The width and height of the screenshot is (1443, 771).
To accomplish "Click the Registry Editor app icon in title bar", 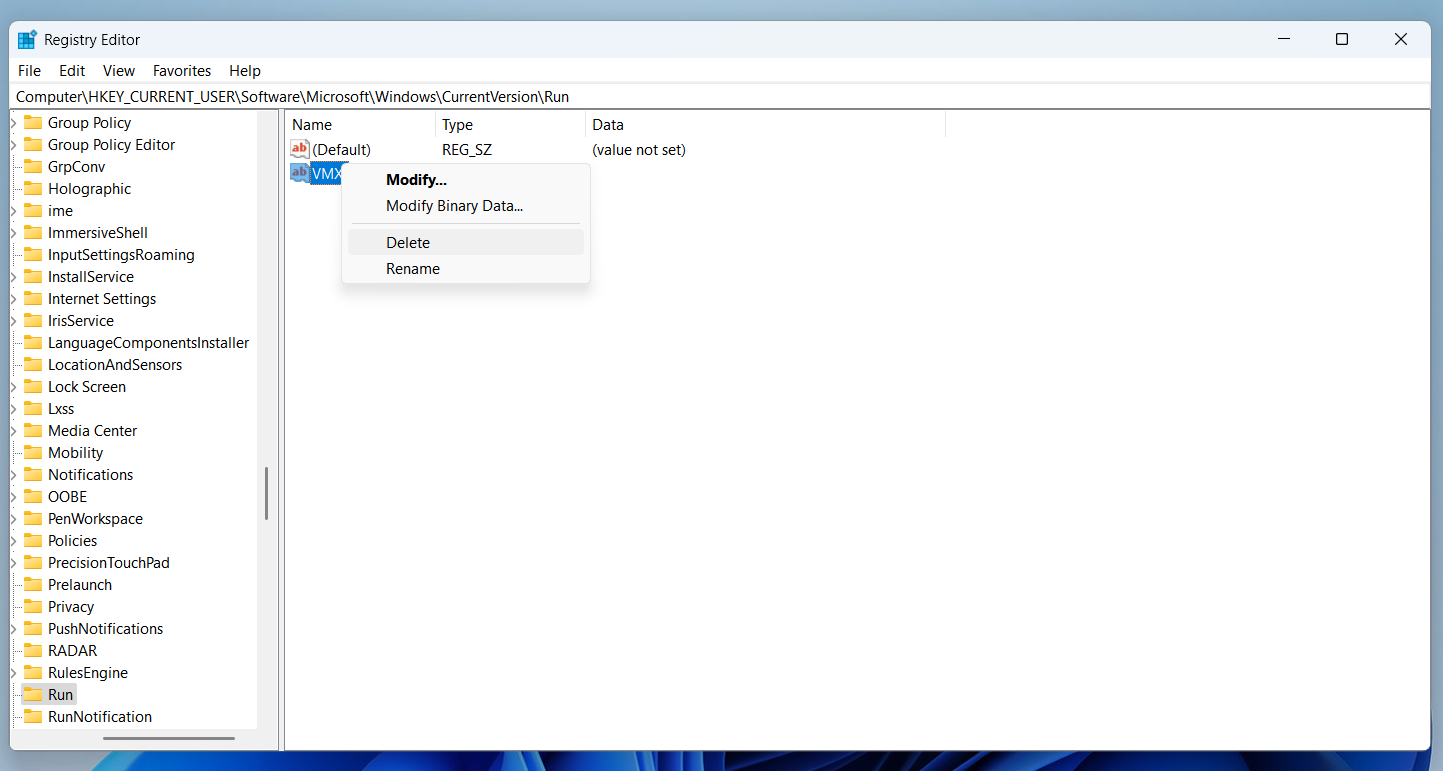I will [27, 40].
